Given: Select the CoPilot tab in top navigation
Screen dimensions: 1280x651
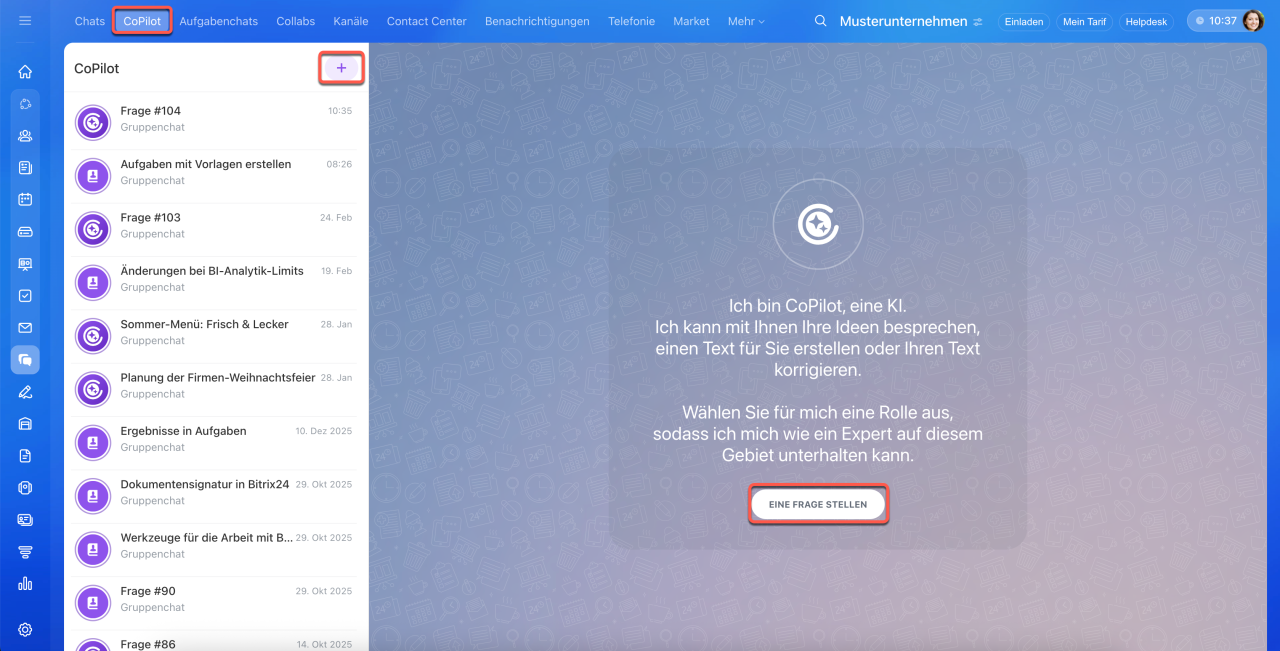Looking at the screenshot, I should pos(143,21).
